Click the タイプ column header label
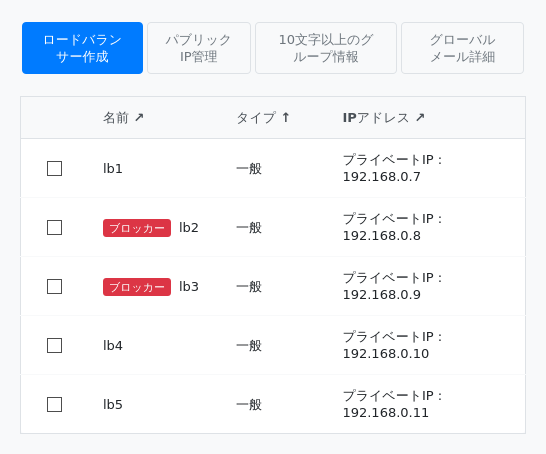 tap(256, 118)
